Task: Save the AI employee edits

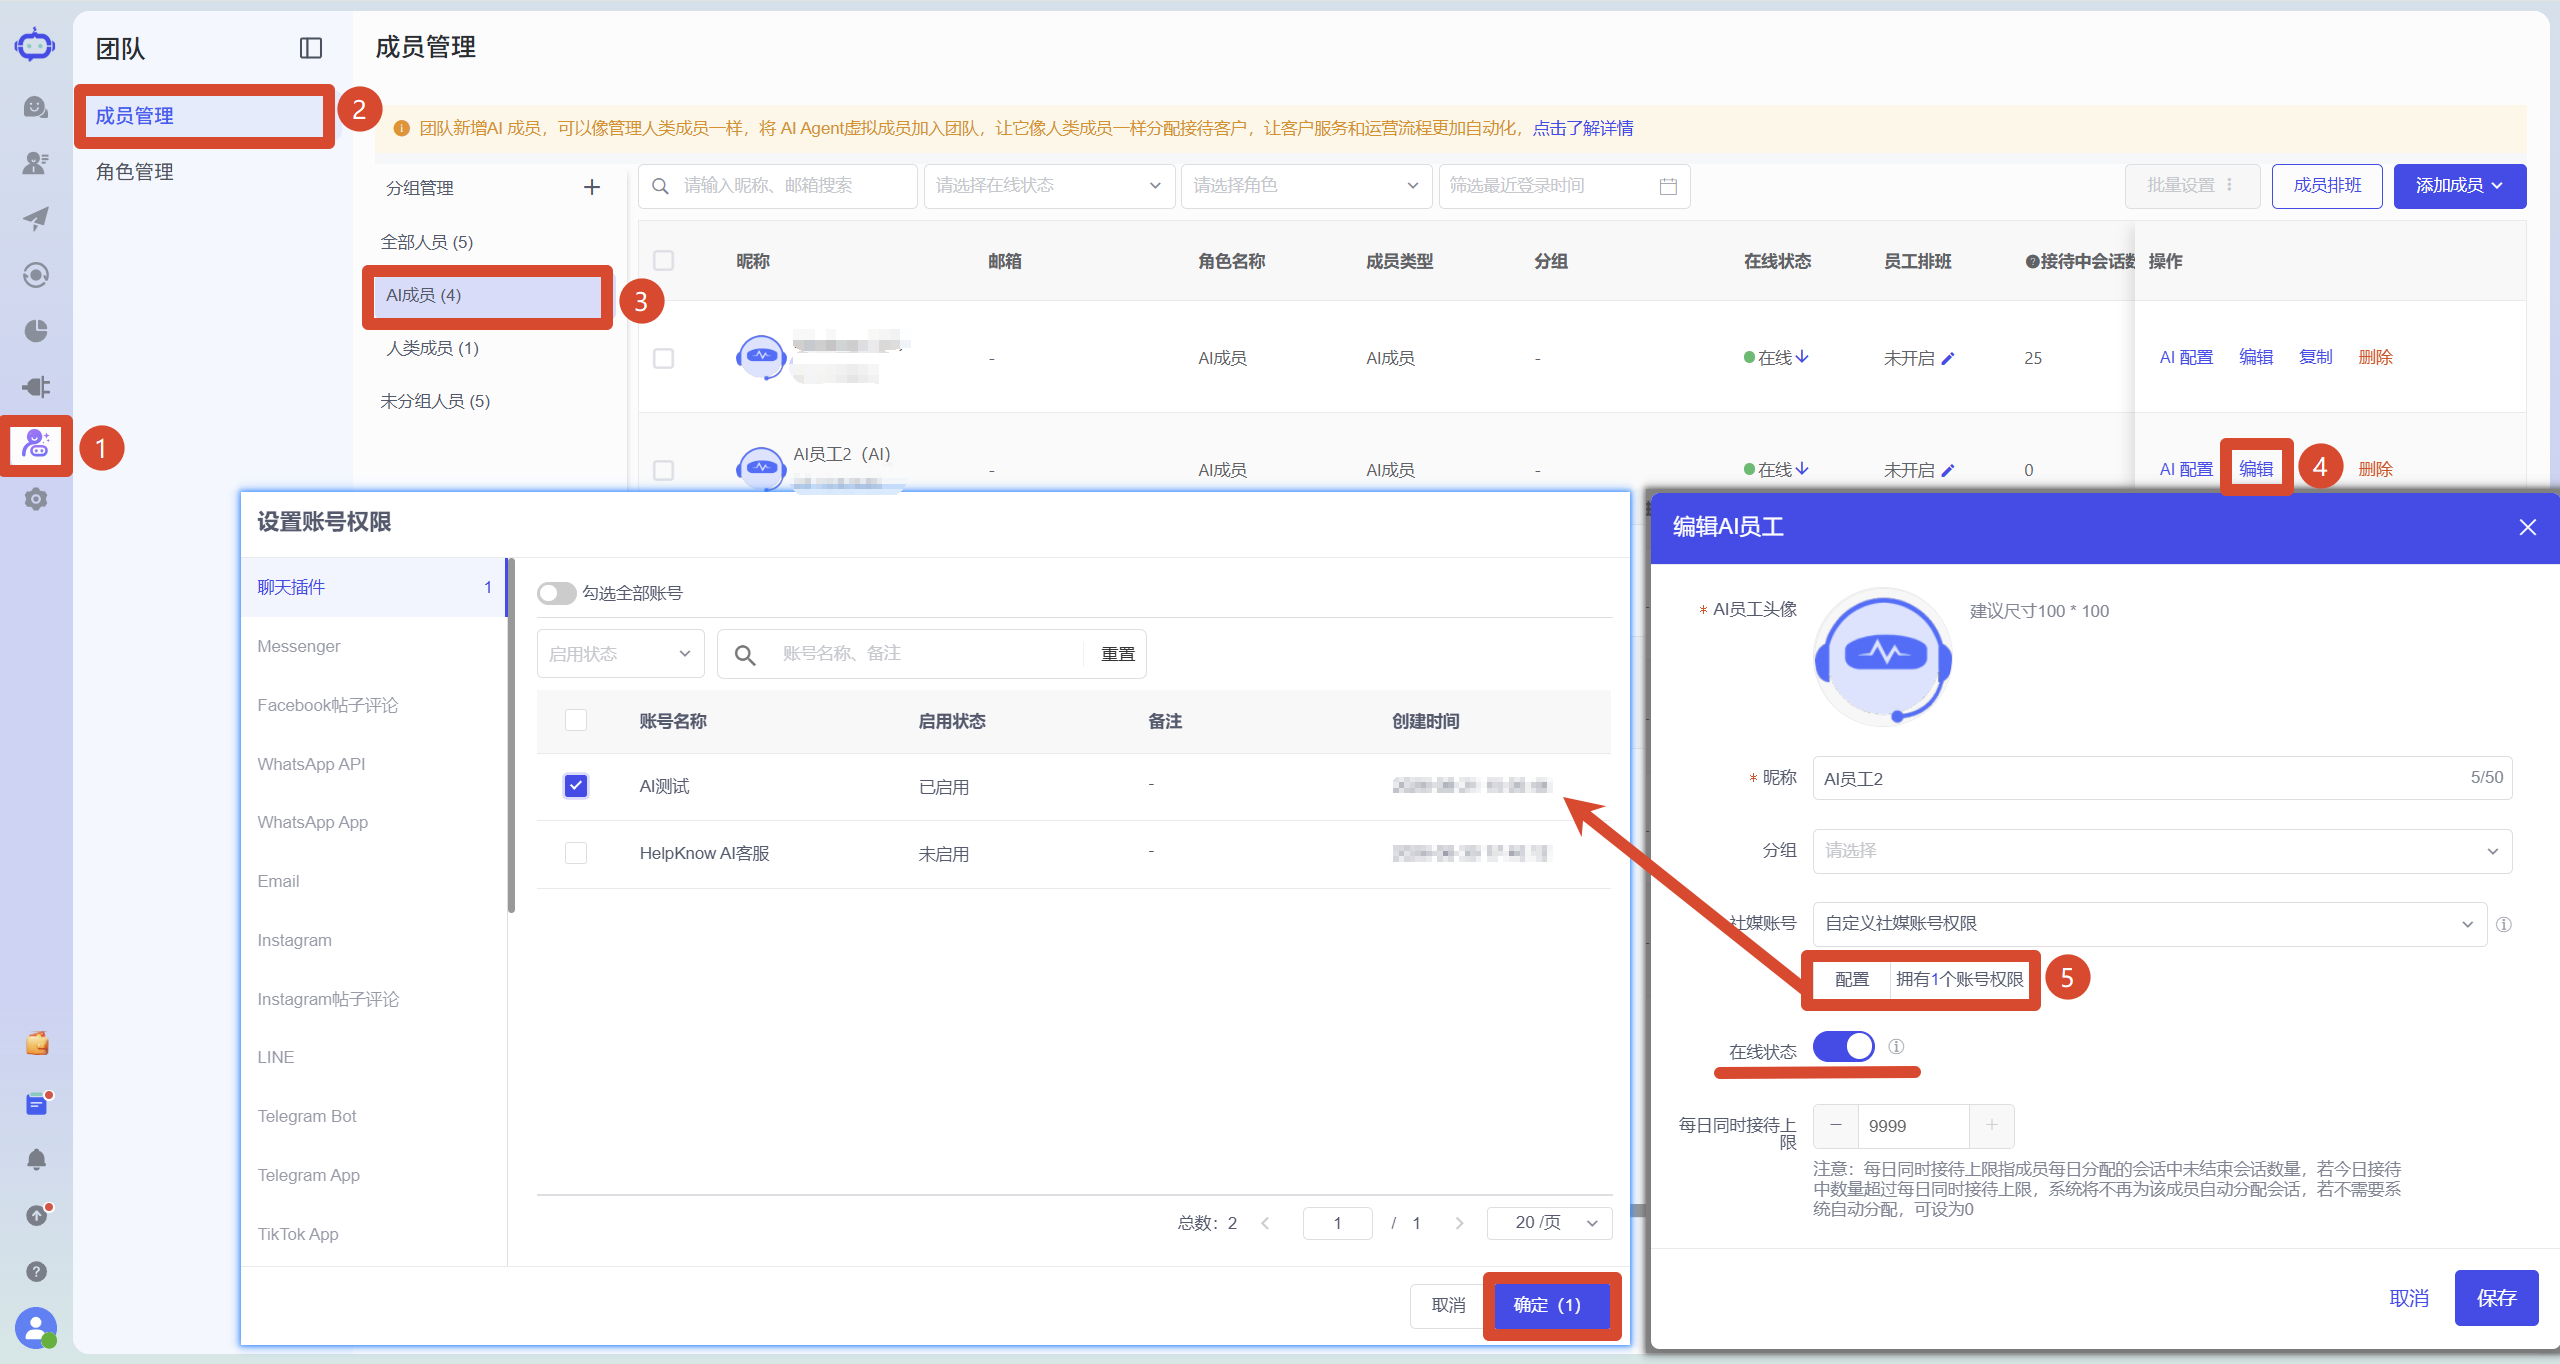Action: [2496, 1298]
